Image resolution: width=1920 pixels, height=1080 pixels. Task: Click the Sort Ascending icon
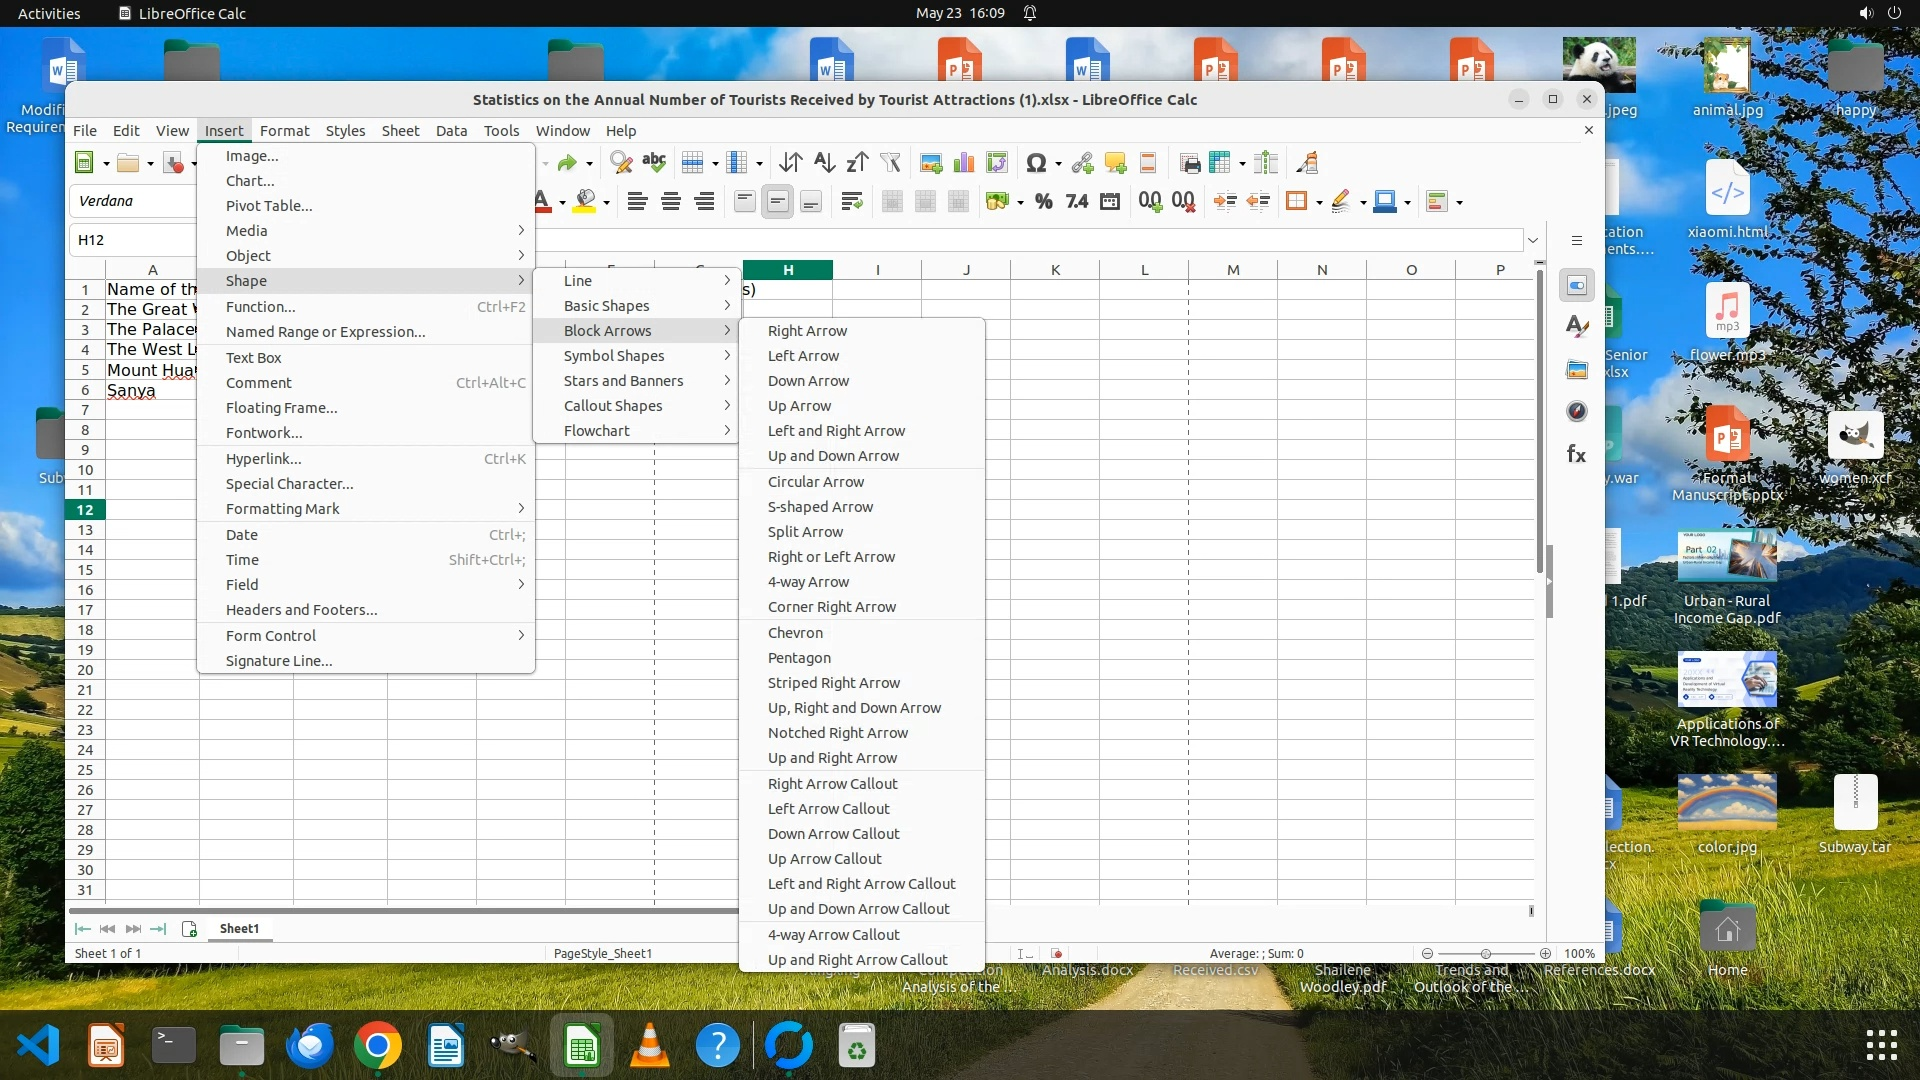pos(824,163)
